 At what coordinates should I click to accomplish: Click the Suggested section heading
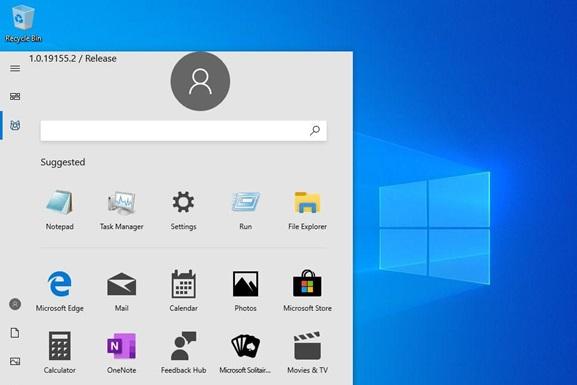coord(63,162)
